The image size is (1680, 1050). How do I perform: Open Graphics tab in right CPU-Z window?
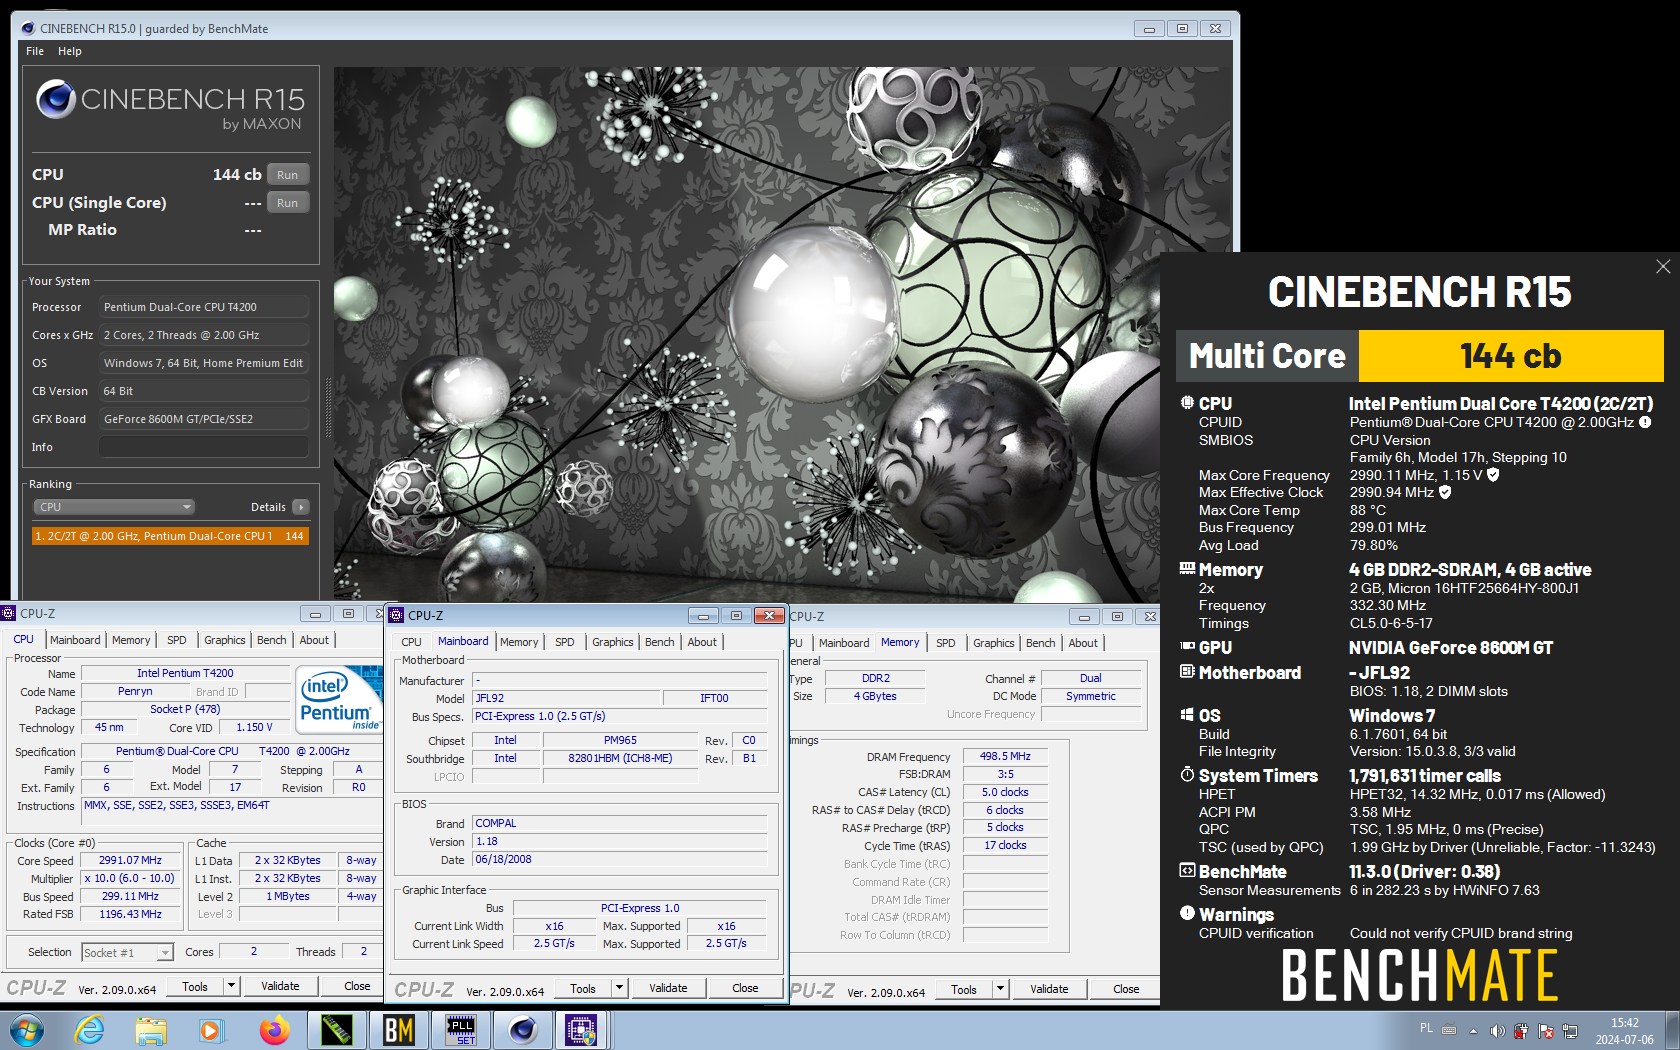coord(993,643)
